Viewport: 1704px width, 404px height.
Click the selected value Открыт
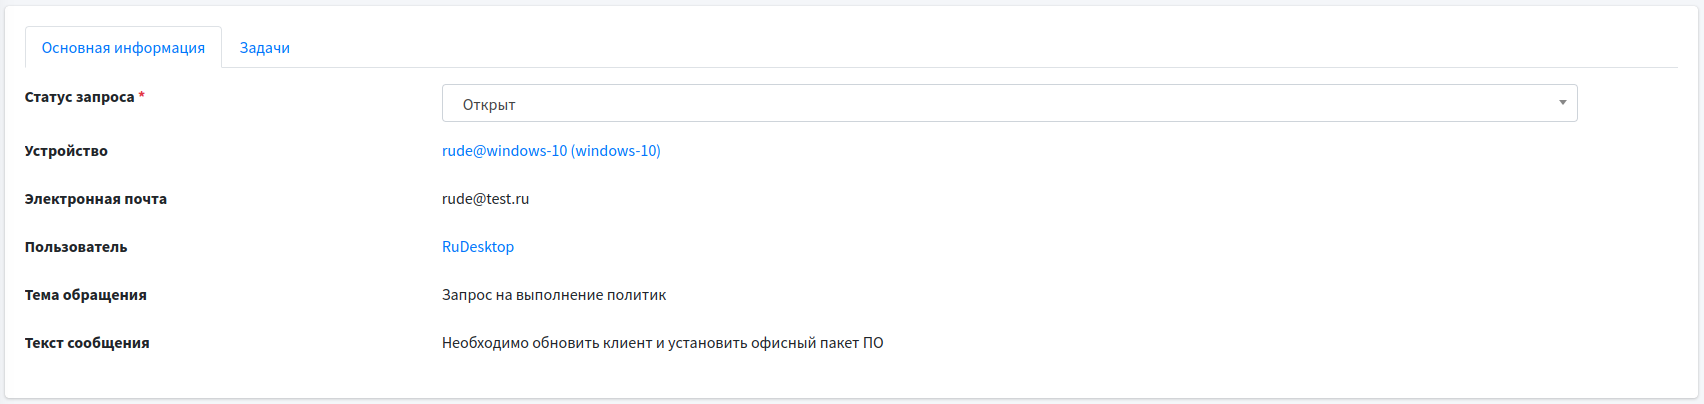(489, 105)
